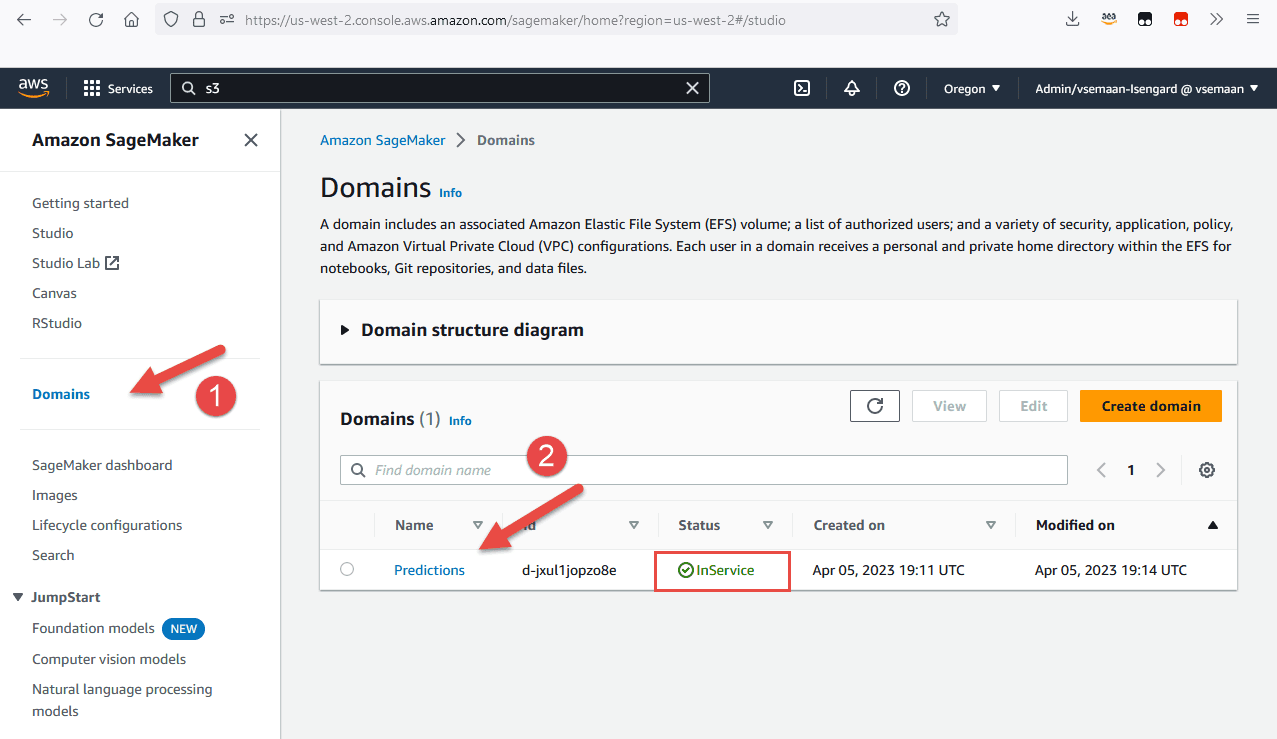Screen dimensions: 1277x739
Task: Open the notifications bell icon
Action: [x=852, y=88]
